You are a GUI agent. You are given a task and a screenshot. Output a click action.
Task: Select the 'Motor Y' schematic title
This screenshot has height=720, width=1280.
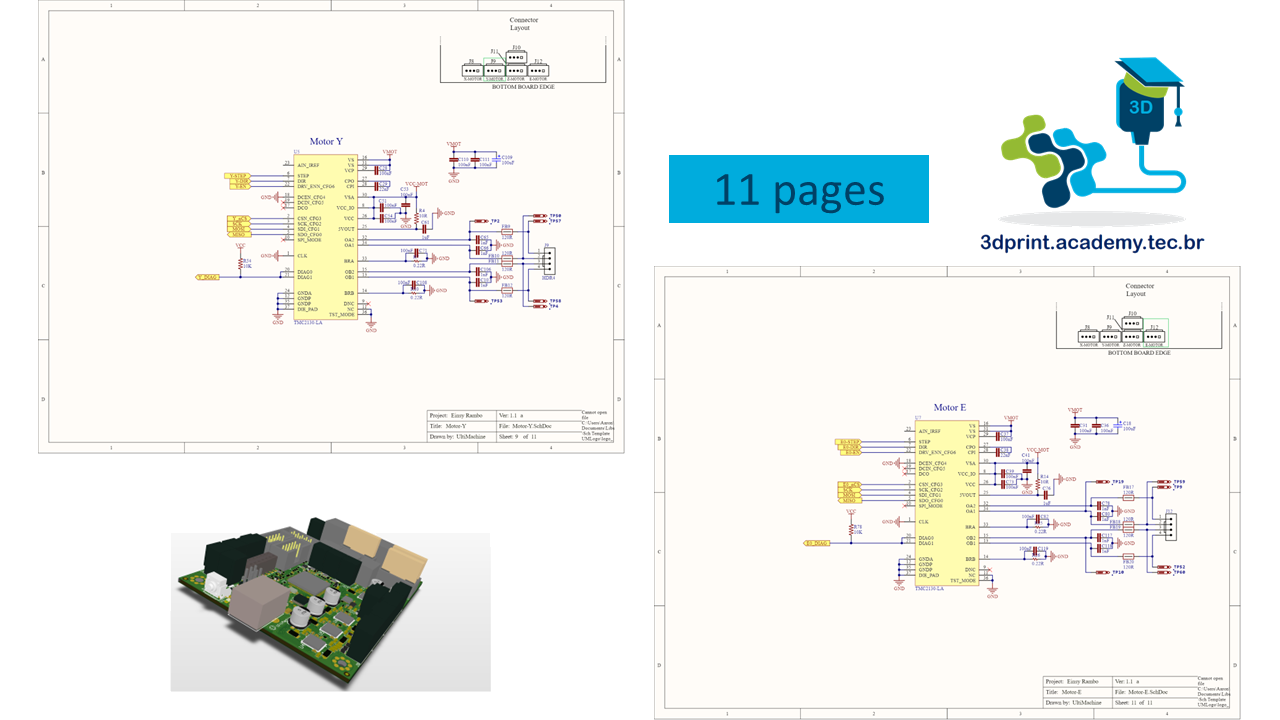coord(326,142)
